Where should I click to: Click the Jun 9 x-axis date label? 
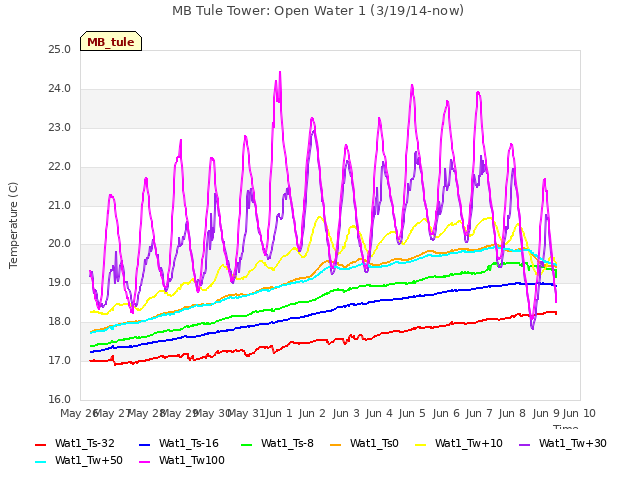coord(546,413)
